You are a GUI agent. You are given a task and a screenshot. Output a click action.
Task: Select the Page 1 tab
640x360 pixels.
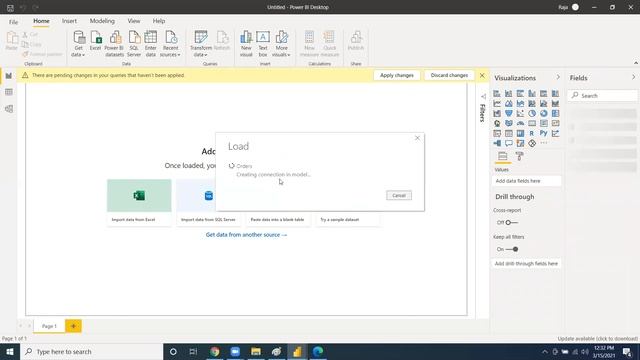49,326
